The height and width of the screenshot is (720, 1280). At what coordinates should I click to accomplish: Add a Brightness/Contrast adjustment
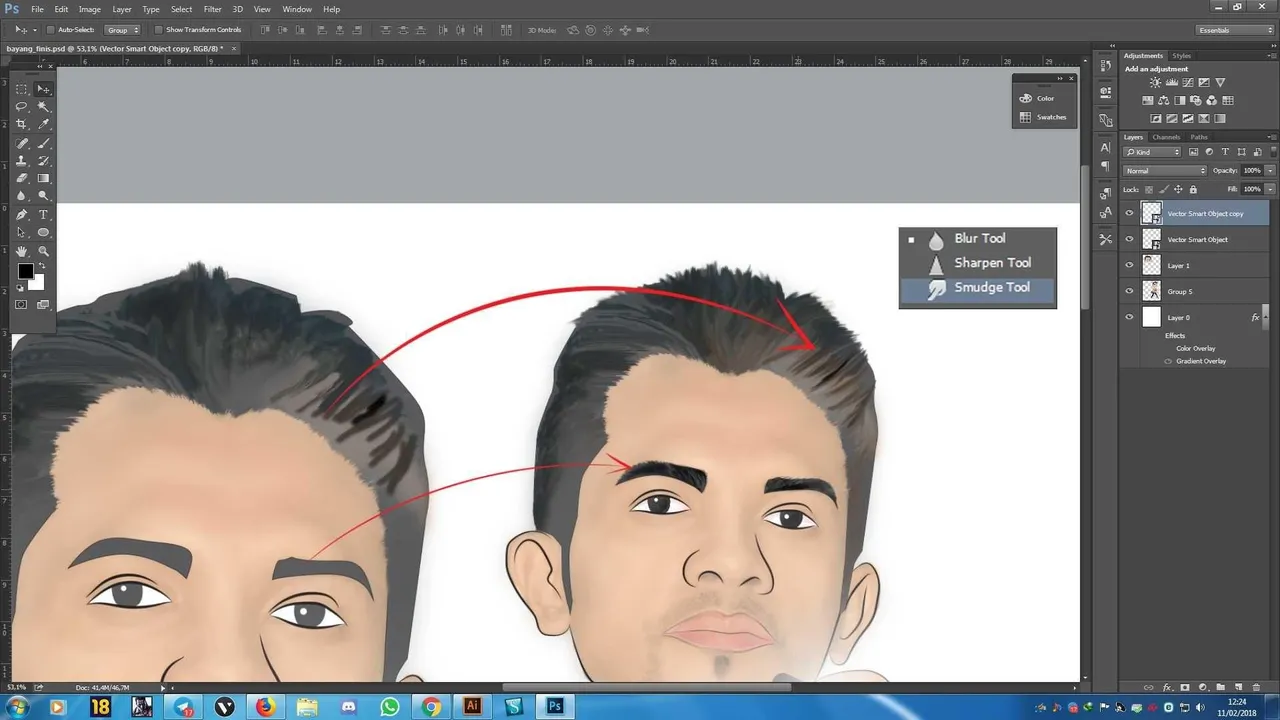click(x=1156, y=83)
